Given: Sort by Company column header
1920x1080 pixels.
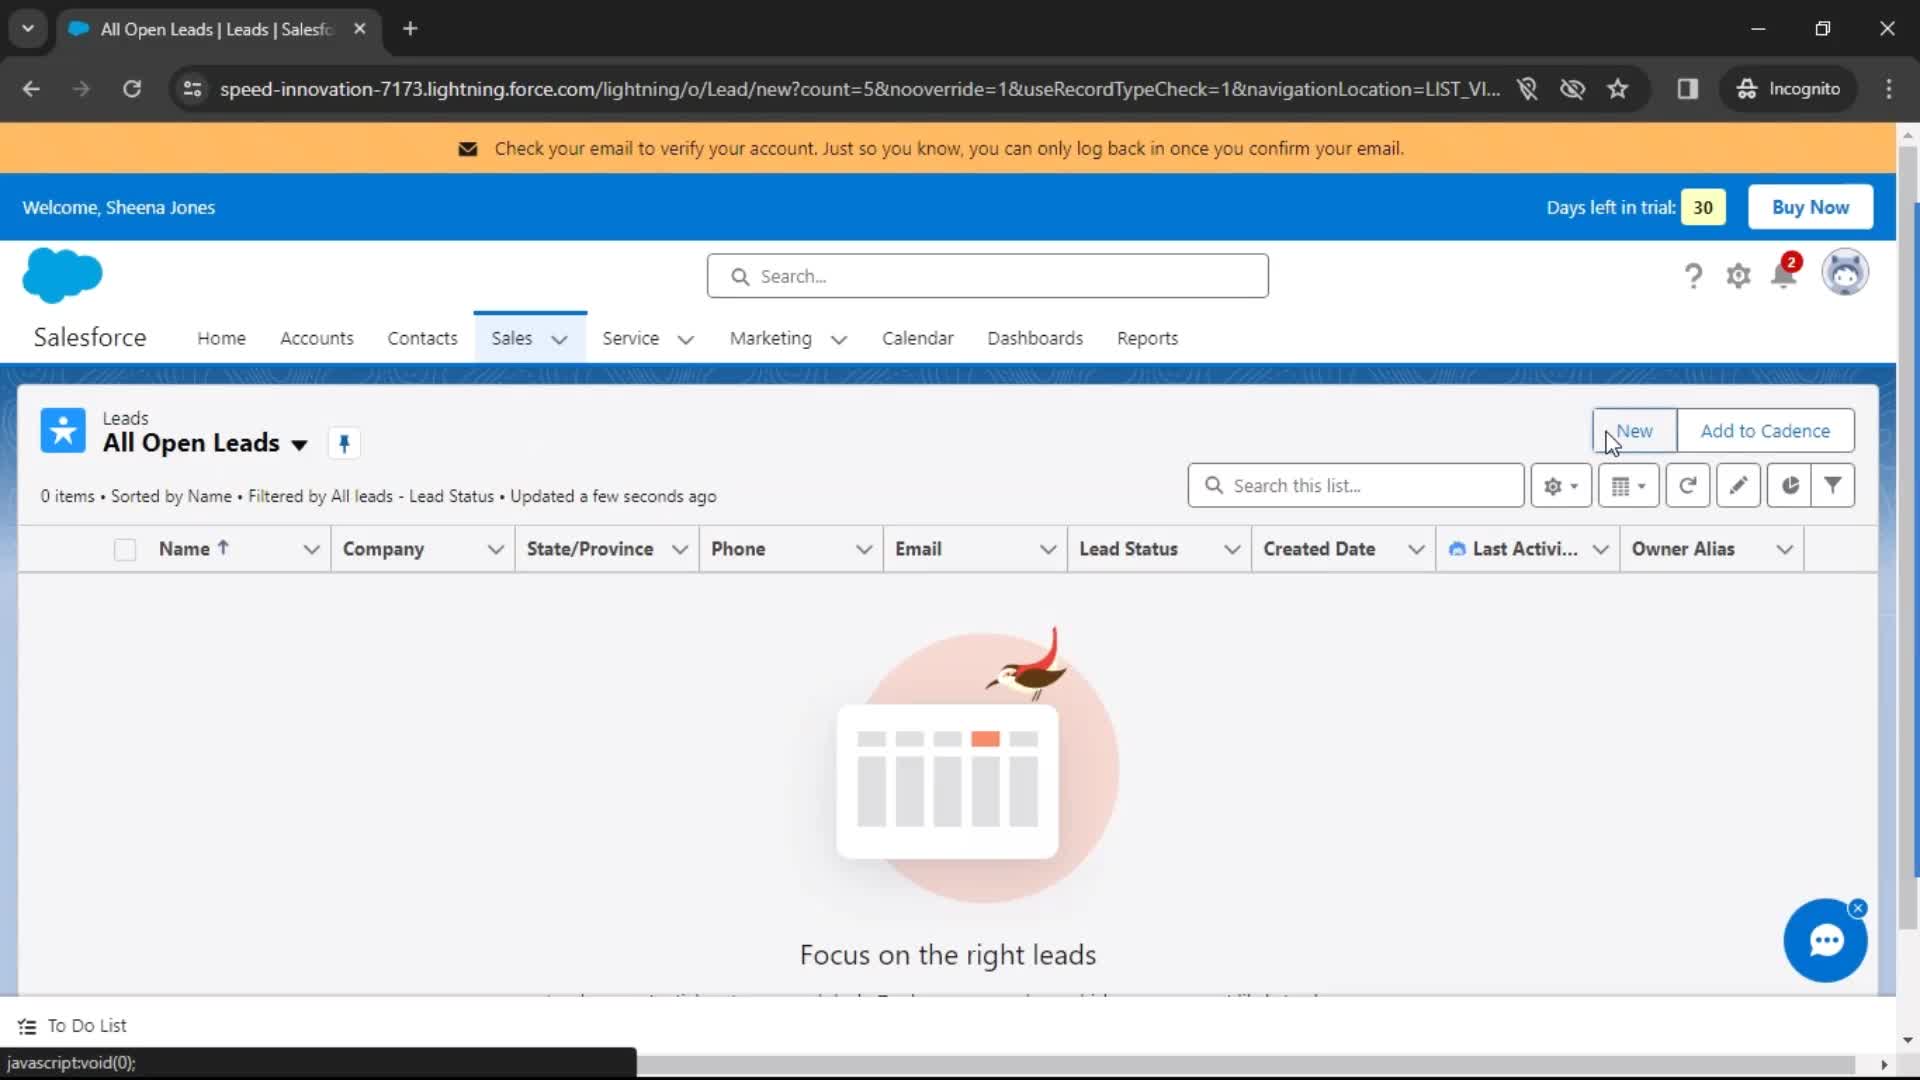Looking at the screenshot, I should [383, 549].
